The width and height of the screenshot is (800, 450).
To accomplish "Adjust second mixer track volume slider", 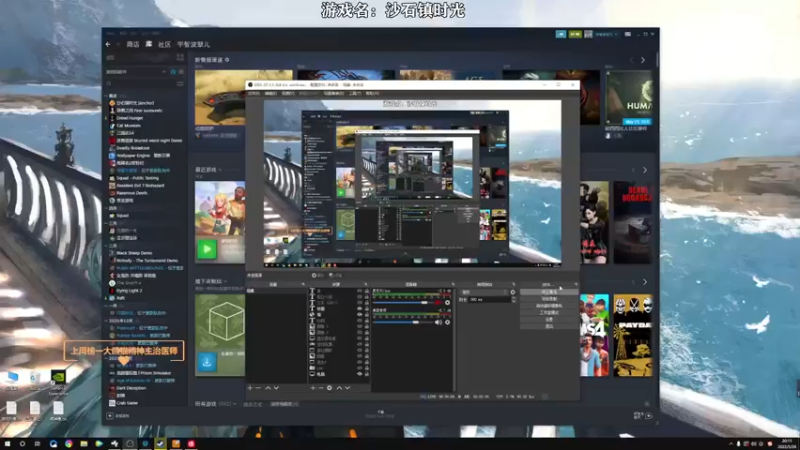I will [403, 322].
